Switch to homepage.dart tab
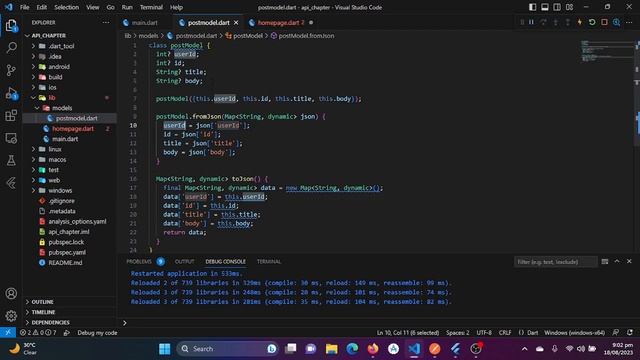 click(x=281, y=23)
